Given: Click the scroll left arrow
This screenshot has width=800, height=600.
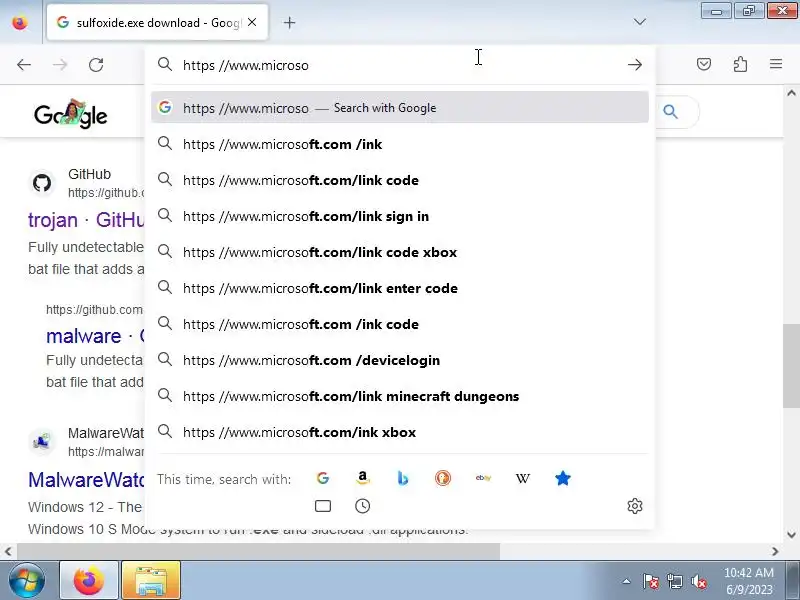Looking at the screenshot, I should coord(8,551).
